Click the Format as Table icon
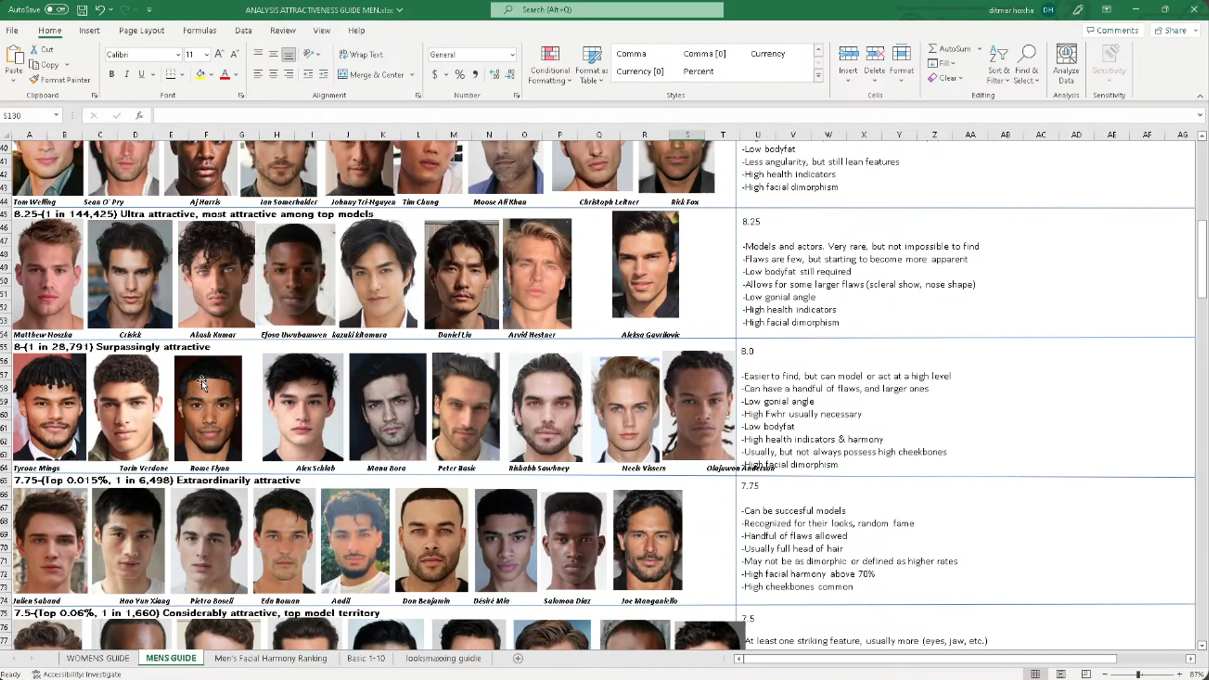 [591, 64]
